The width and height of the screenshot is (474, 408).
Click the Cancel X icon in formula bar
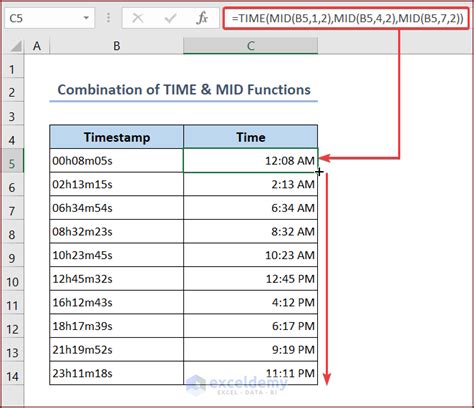[x=138, y=18]
